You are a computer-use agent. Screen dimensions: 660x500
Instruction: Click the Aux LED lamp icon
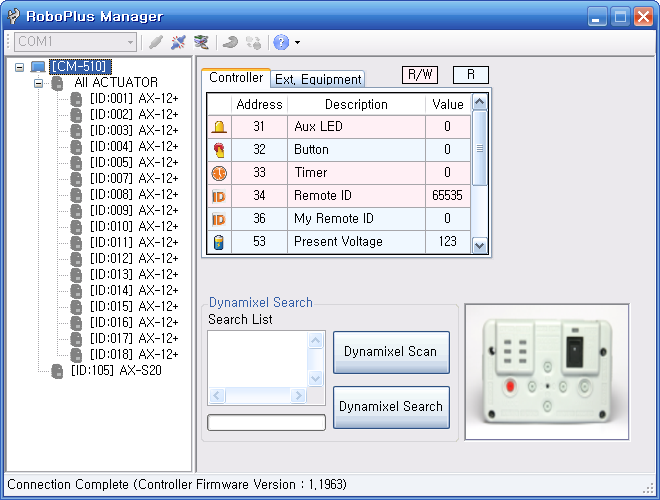click(219, 127)
